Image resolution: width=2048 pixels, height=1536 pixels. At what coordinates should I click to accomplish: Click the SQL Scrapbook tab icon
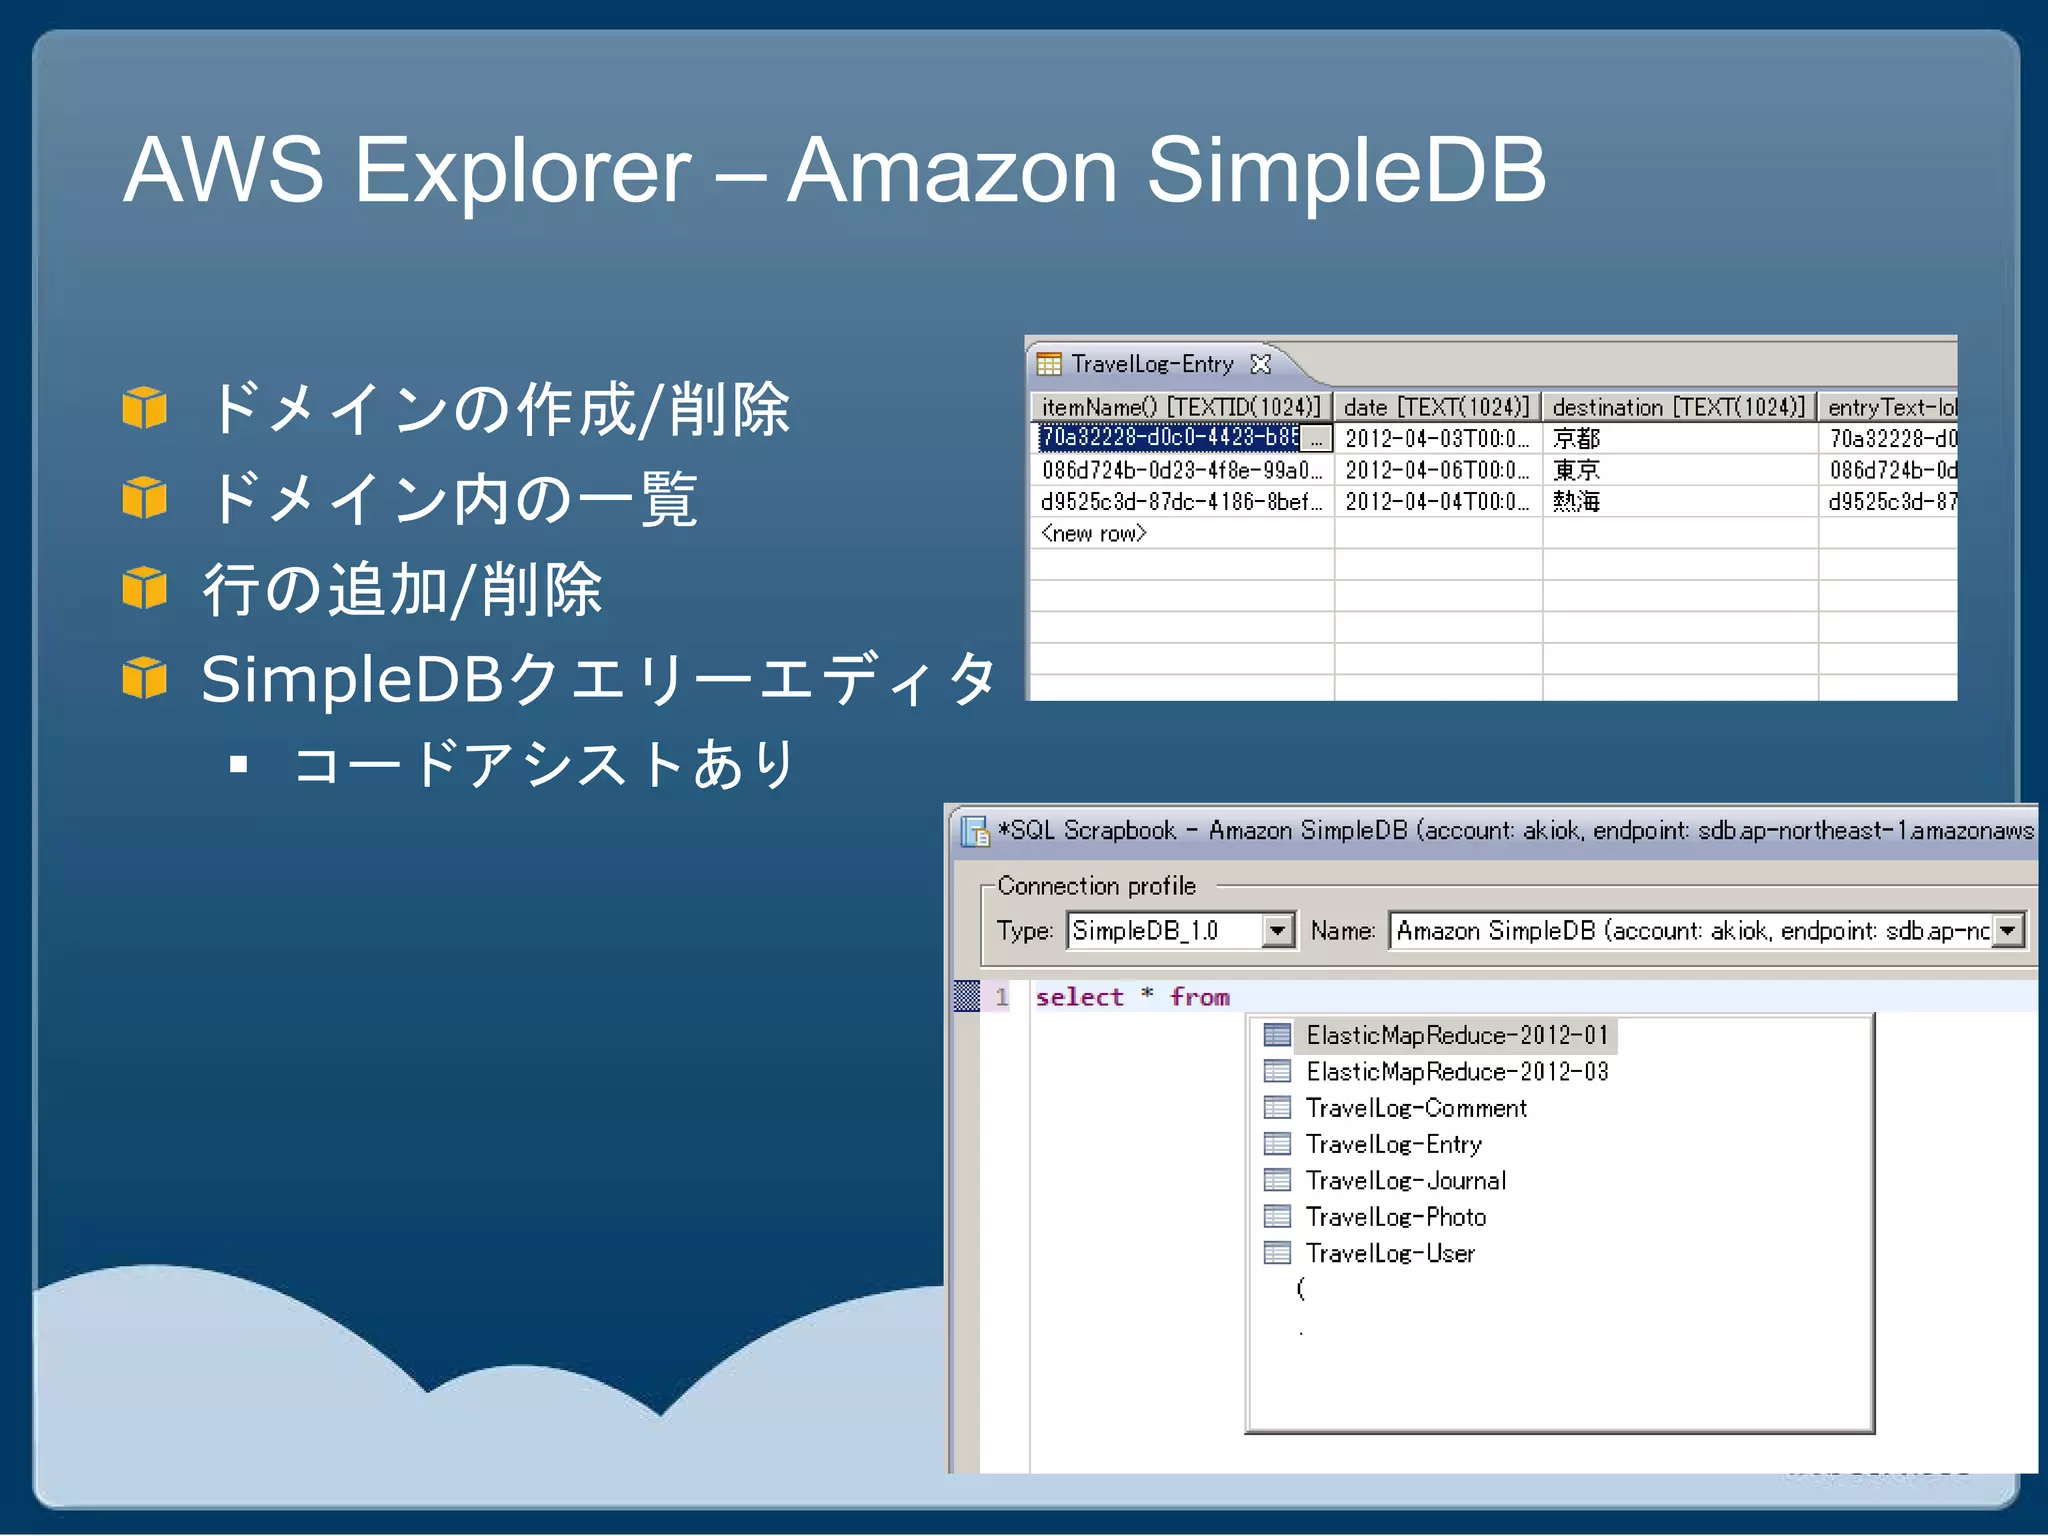pyautogui.click(x=975, y=831)
